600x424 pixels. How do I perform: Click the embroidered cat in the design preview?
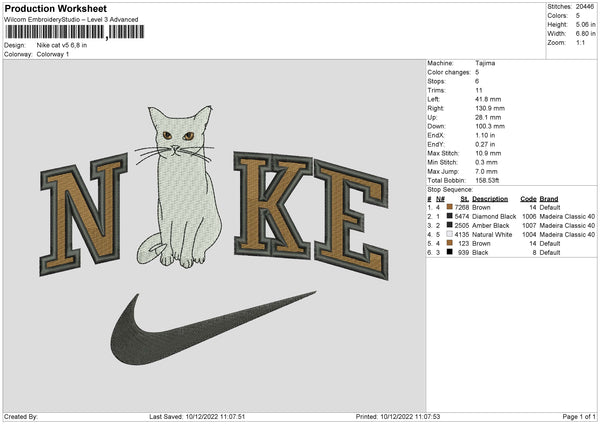179,187
